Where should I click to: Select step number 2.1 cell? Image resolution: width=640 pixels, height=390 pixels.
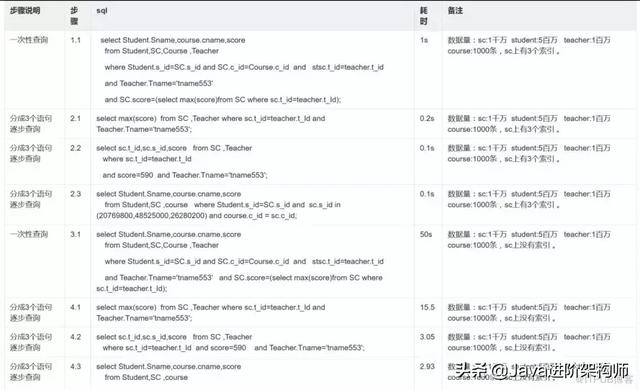76,118
